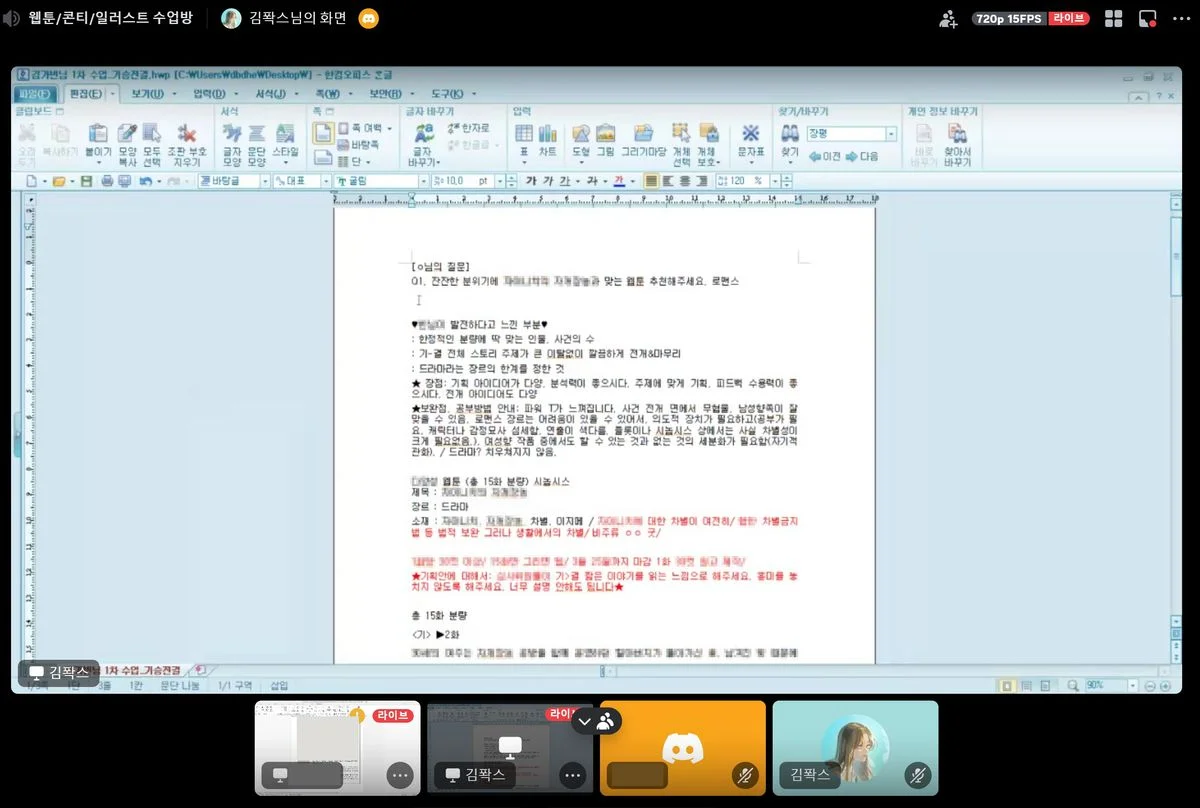This screenshot has height=808, width=1200.
Task: Open the 서식(J) menu
Action: [x=270, y=94]
